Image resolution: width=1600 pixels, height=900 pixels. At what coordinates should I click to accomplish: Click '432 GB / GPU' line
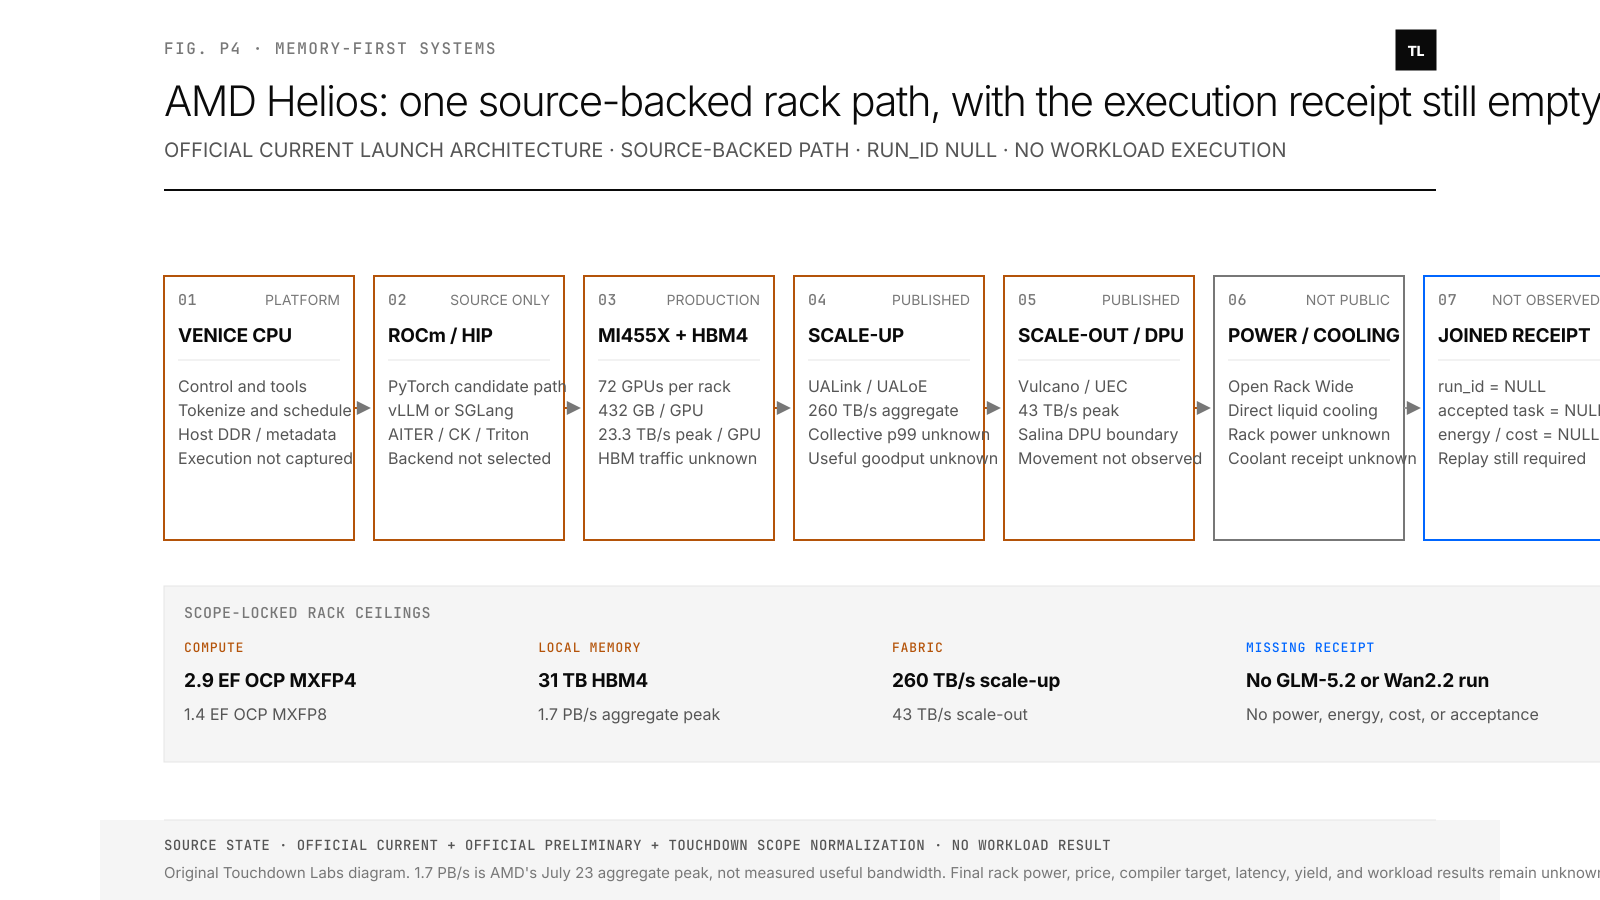tap(651, 410)
